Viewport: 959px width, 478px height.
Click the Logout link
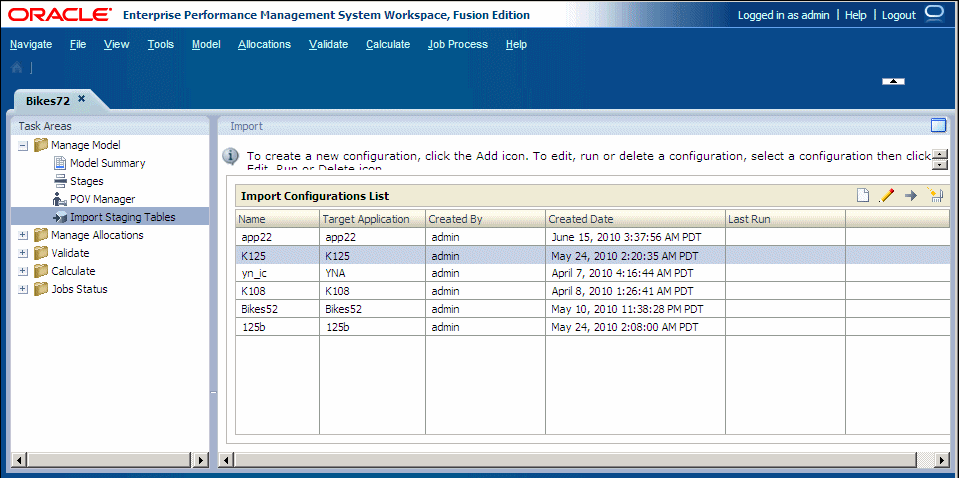pos(899,15)
